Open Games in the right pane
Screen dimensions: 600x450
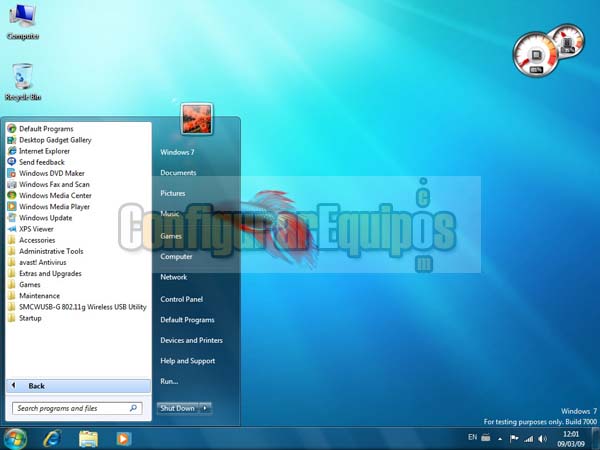[x=171, y=236]
